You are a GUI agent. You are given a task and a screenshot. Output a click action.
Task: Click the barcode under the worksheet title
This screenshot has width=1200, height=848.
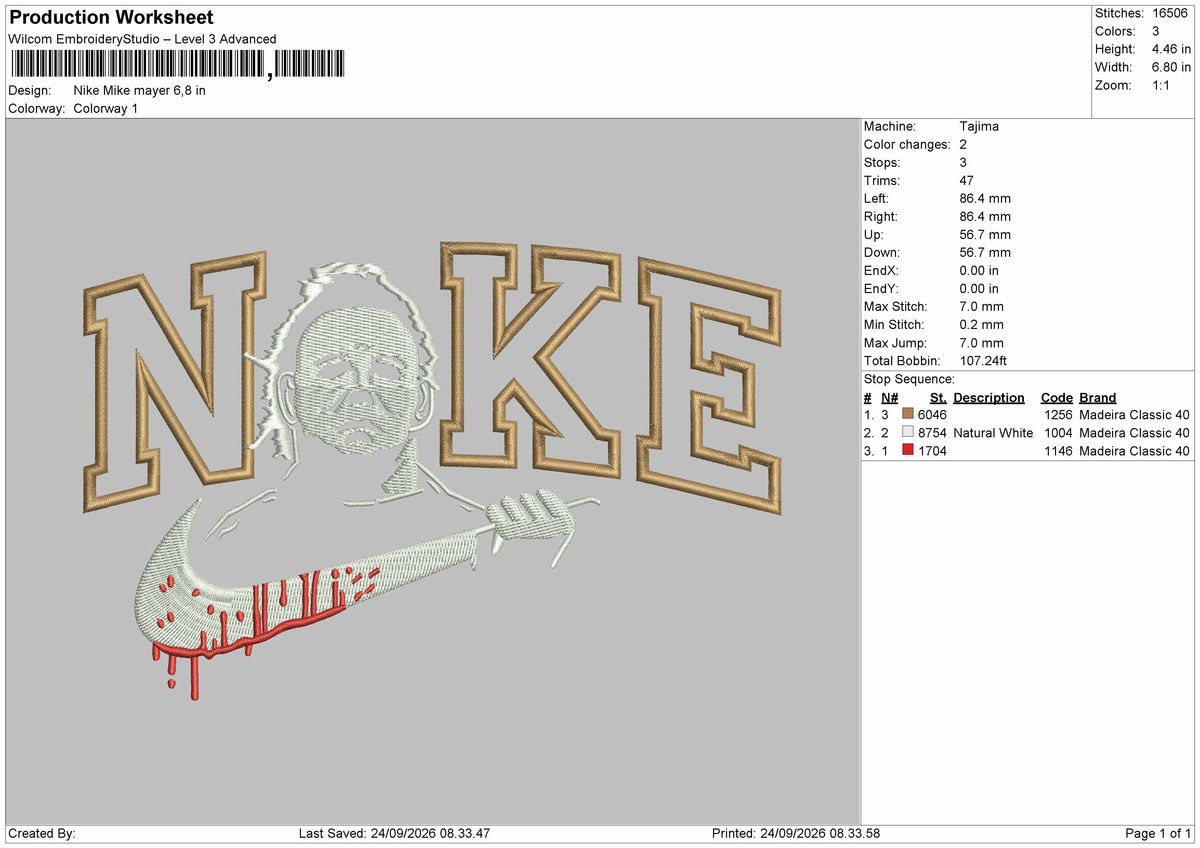177,64
